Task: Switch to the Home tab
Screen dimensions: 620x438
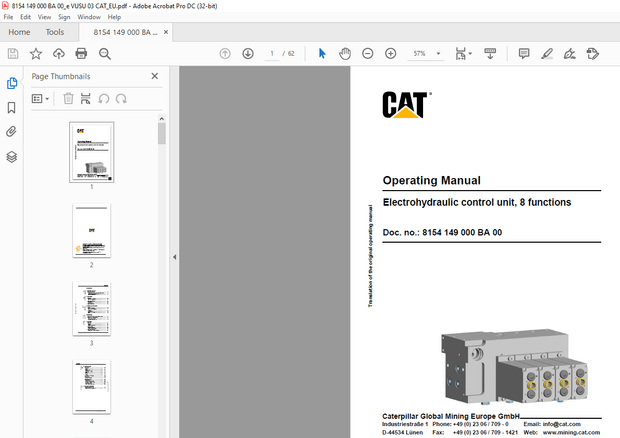Action: pyautogui.click(x=19, y=32)
